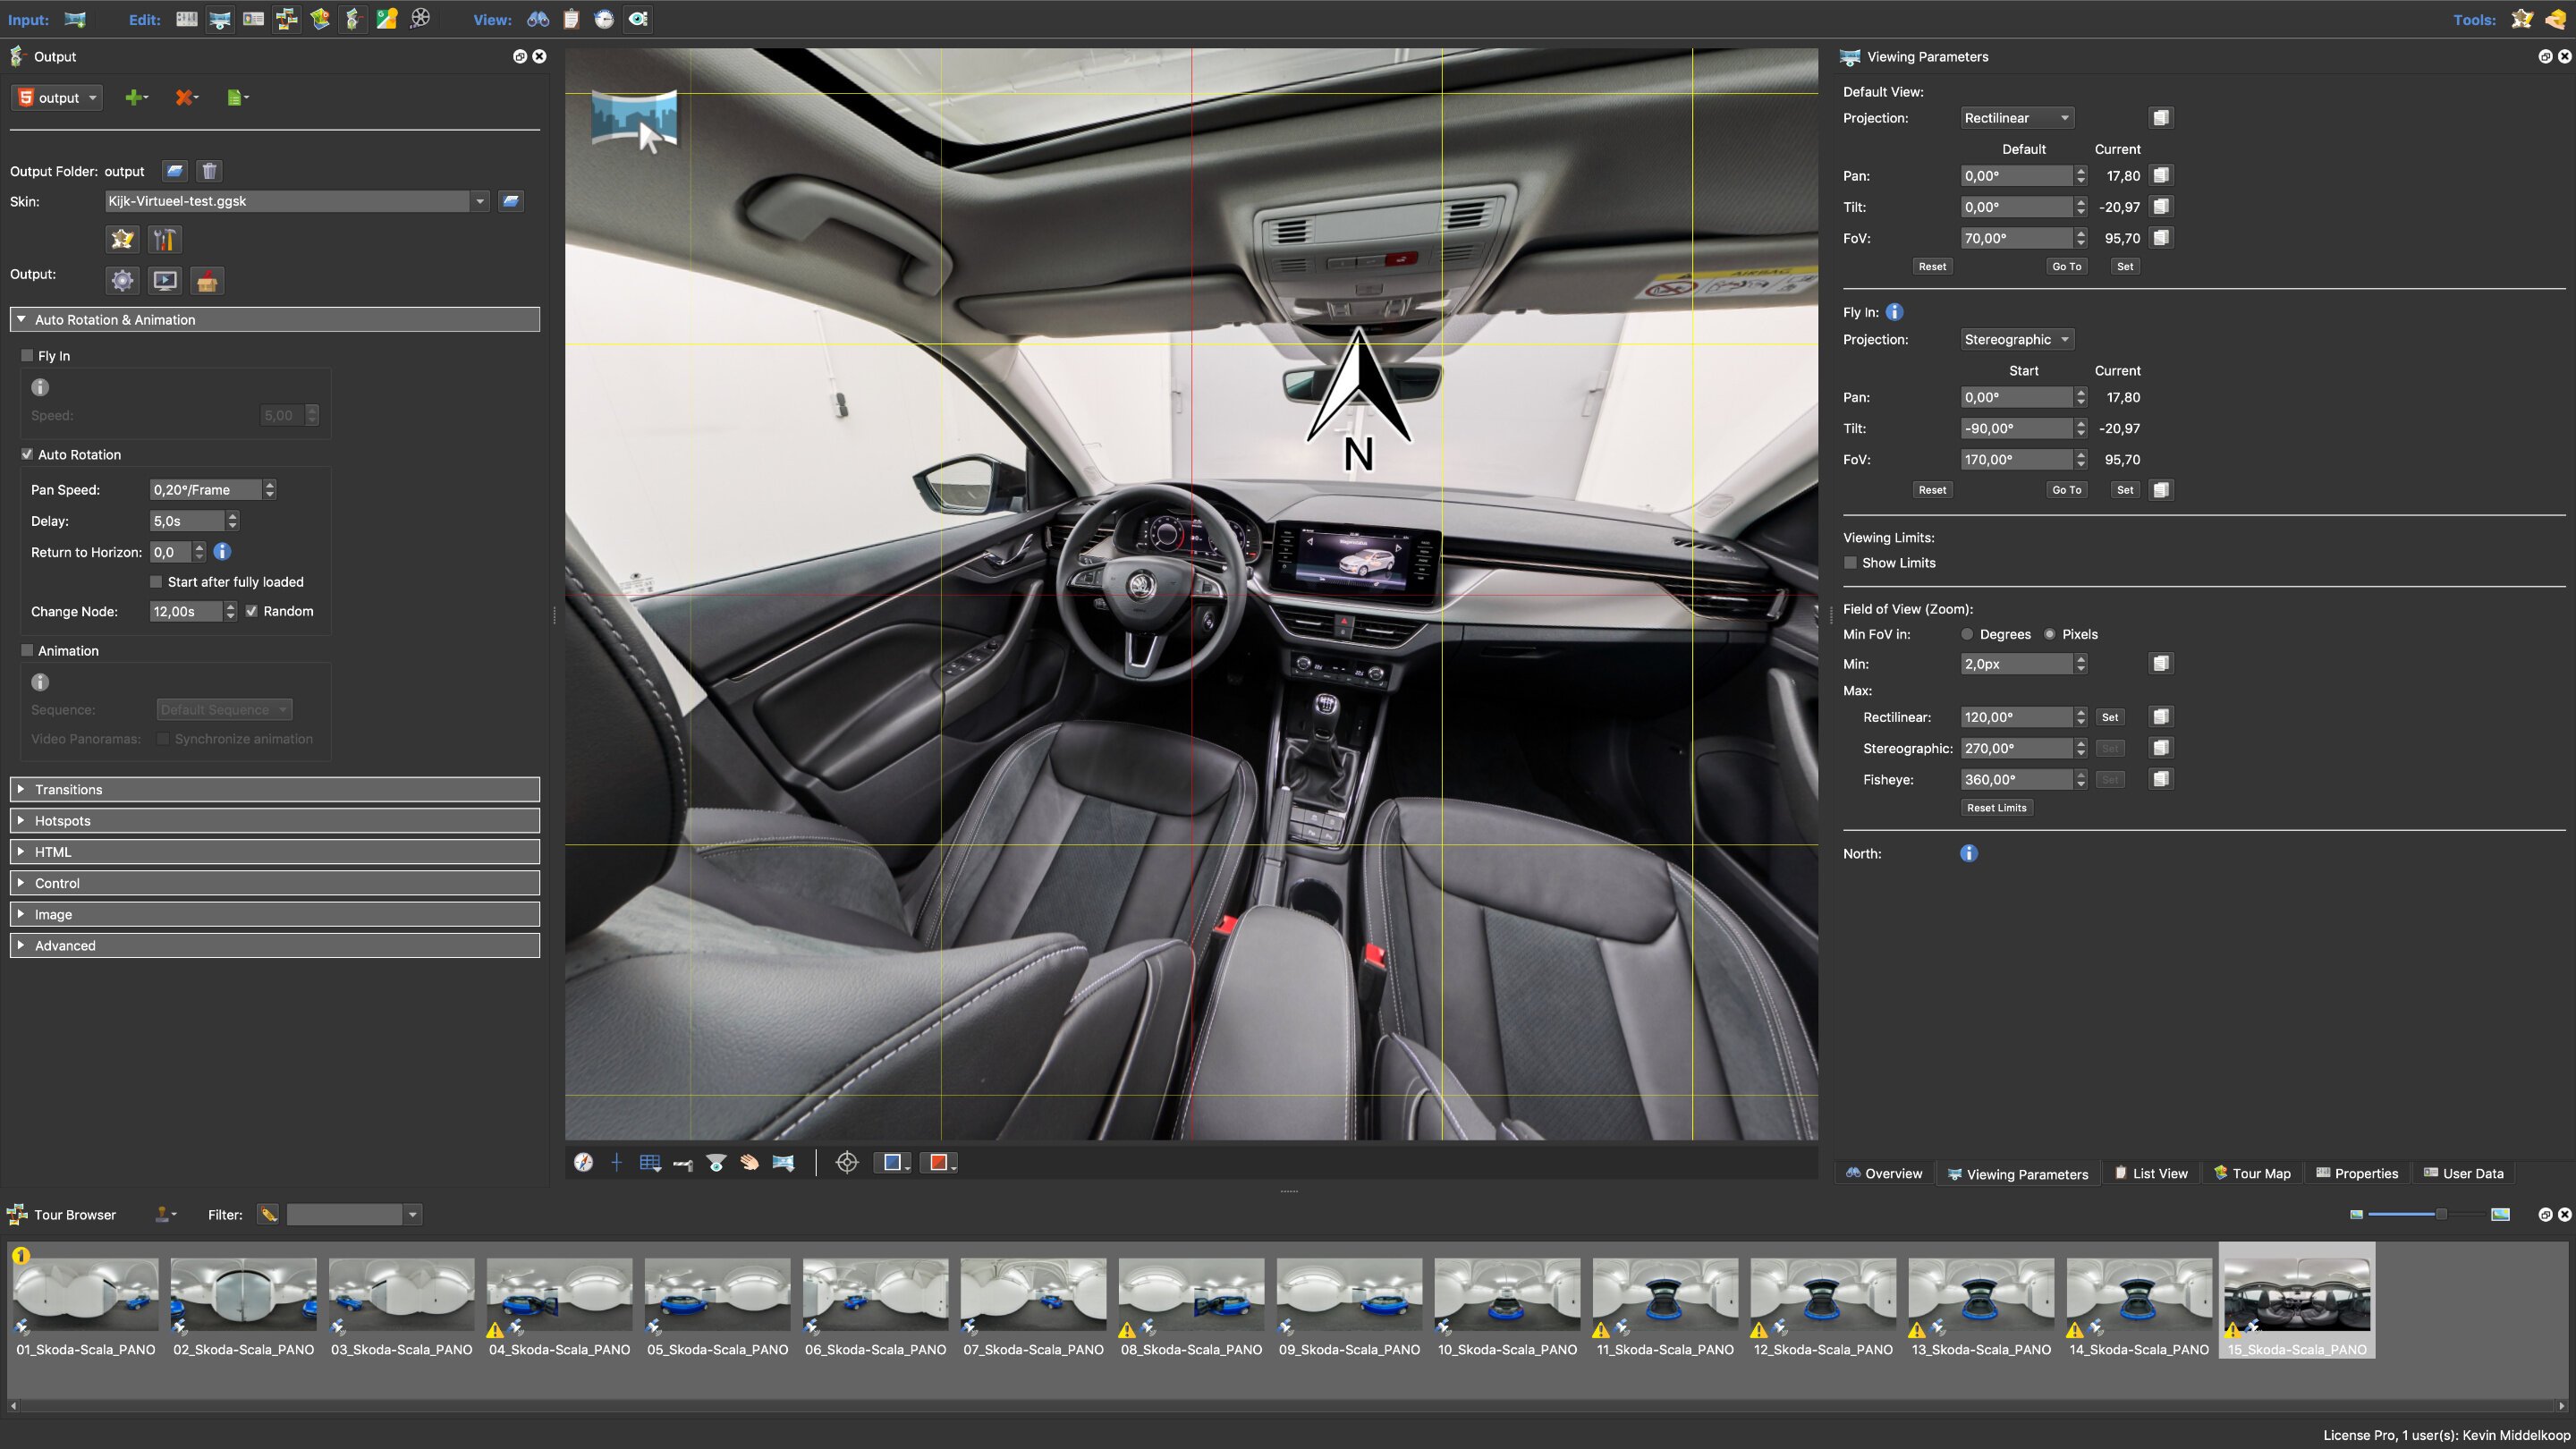Click the green plus add output icon
The image size is (2576, 1449).
click(134, 98)
